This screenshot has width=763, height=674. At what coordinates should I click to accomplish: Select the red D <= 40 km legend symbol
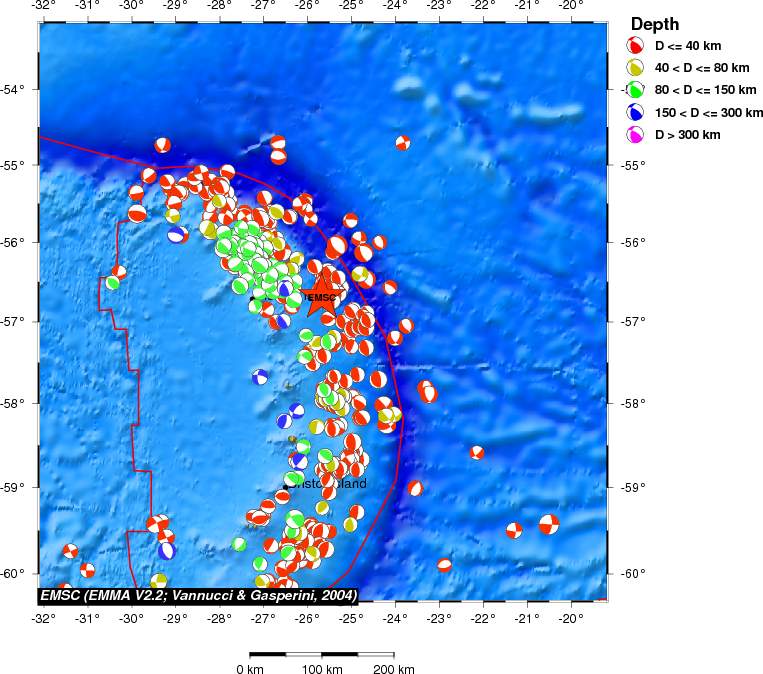tap(635, 46)
